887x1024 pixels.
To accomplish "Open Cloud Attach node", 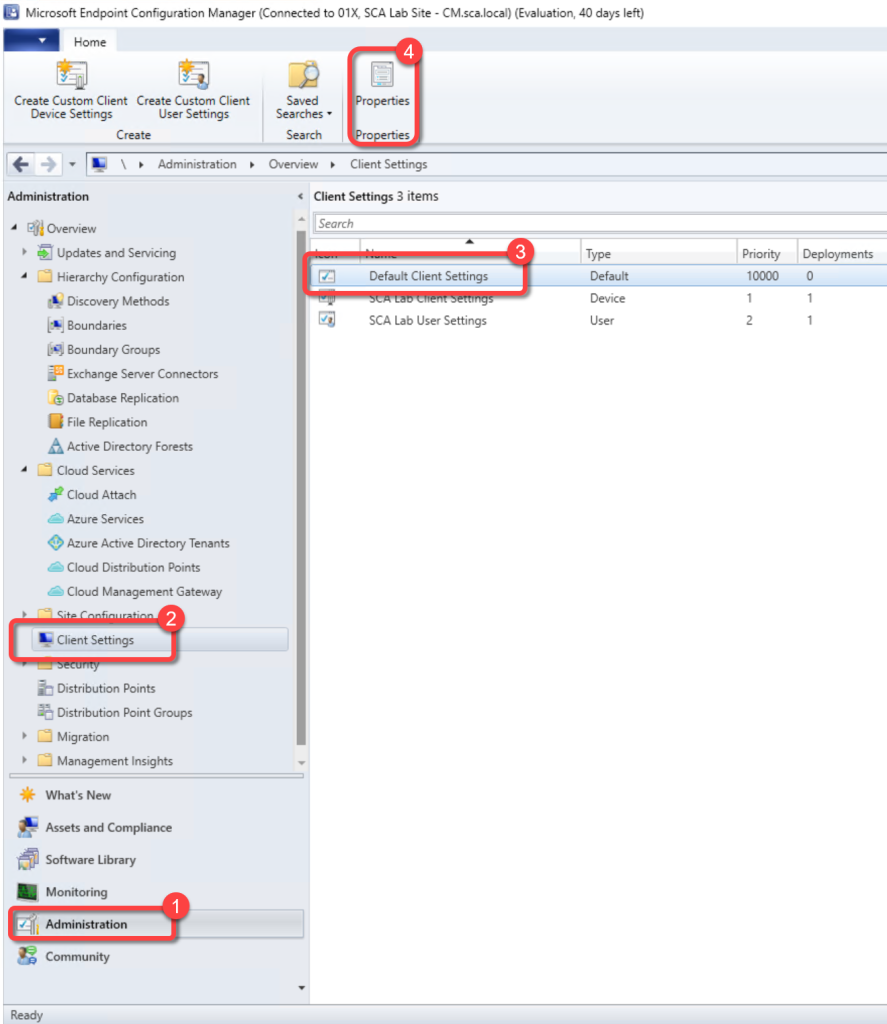I will click(x=101, y=495).
